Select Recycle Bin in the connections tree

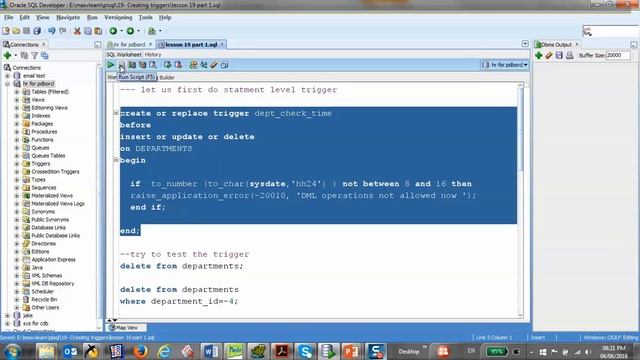click(44, 300)
